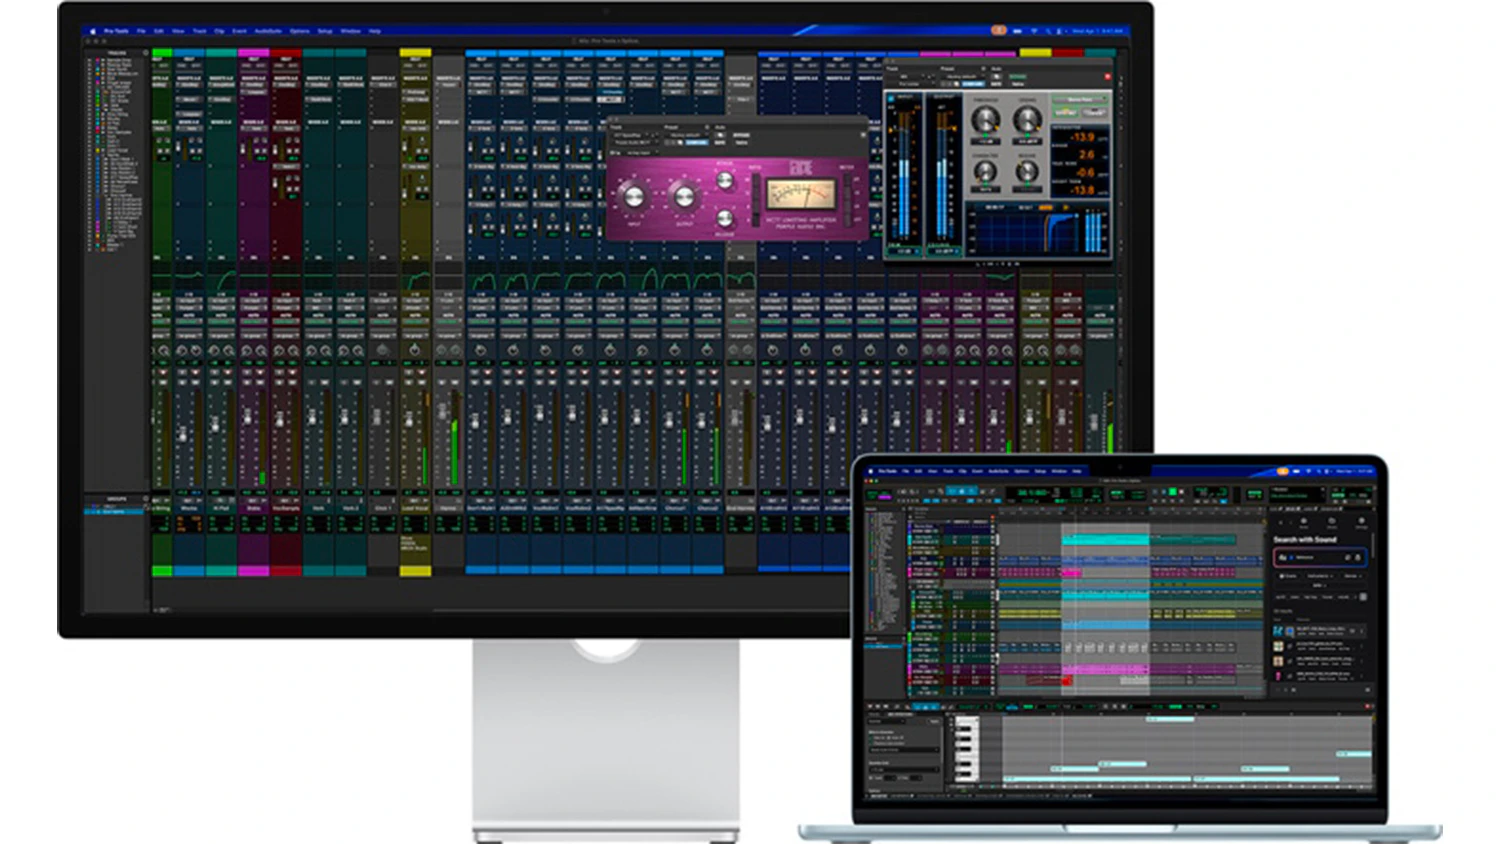The image size is (1500, 844).
Task: Open the preset dropdown on the limiter plug-in
Action: 962,76
